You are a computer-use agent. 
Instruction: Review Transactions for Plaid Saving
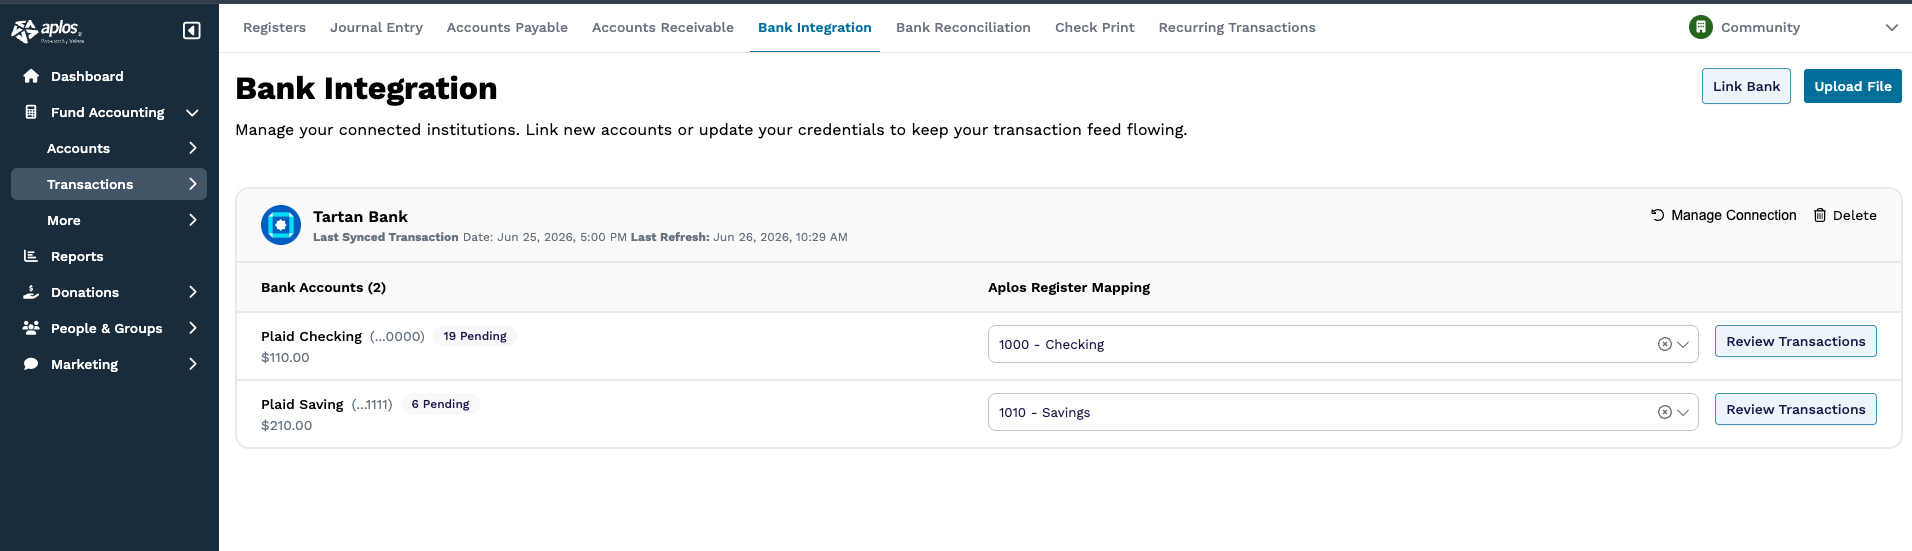click(x=1796, y=409)
